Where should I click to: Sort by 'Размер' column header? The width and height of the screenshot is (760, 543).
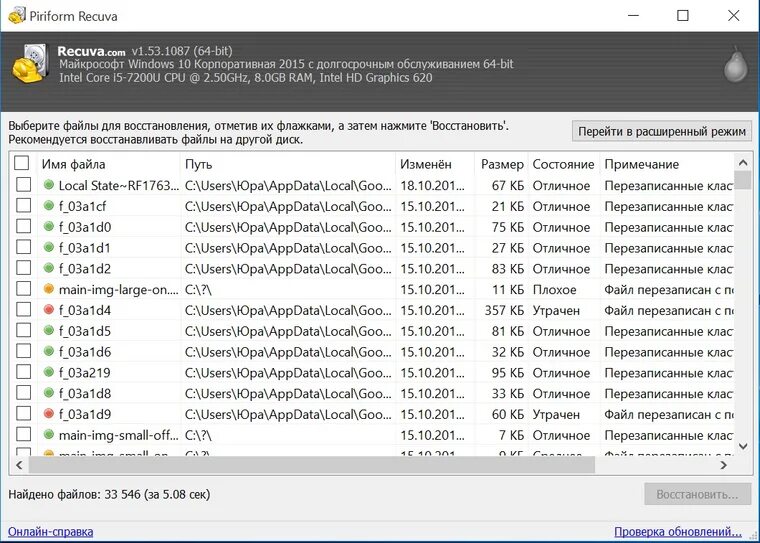point(501,164)
